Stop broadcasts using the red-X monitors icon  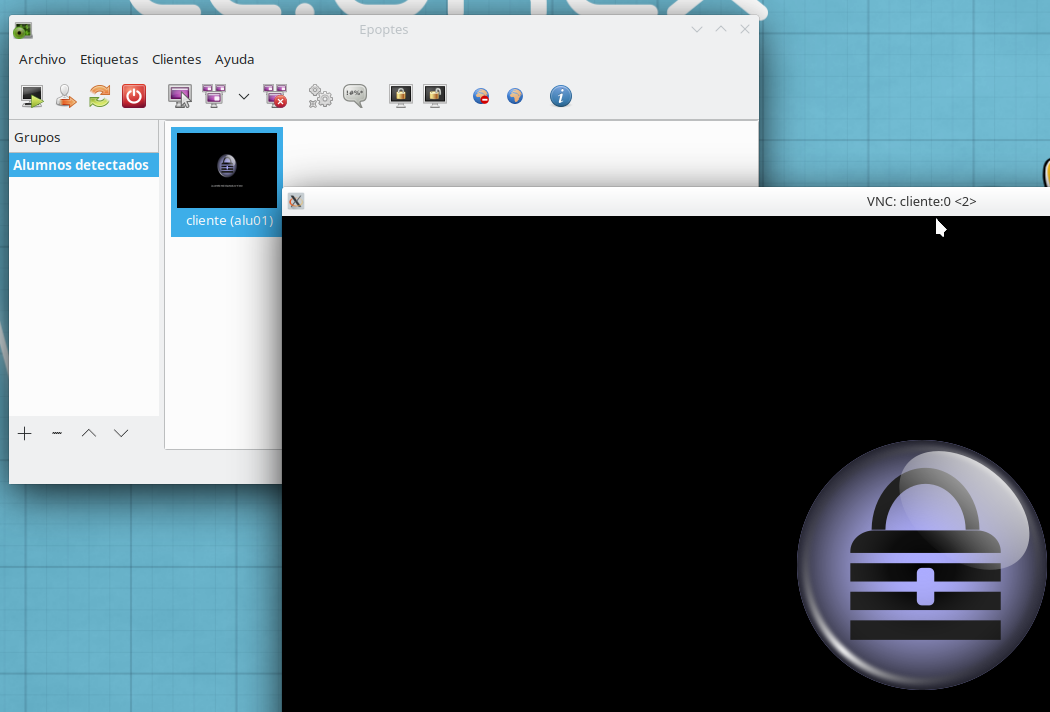[x=275, y=96]
